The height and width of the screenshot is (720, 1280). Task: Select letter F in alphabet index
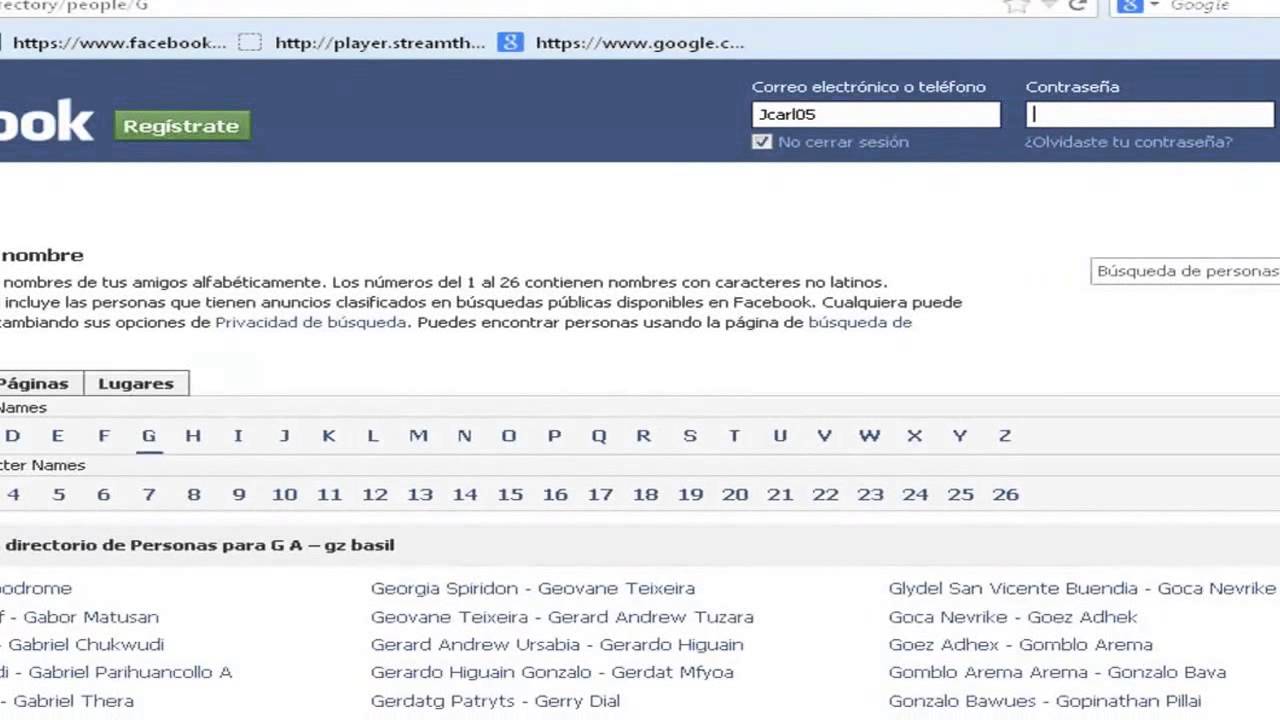[103, 436]
